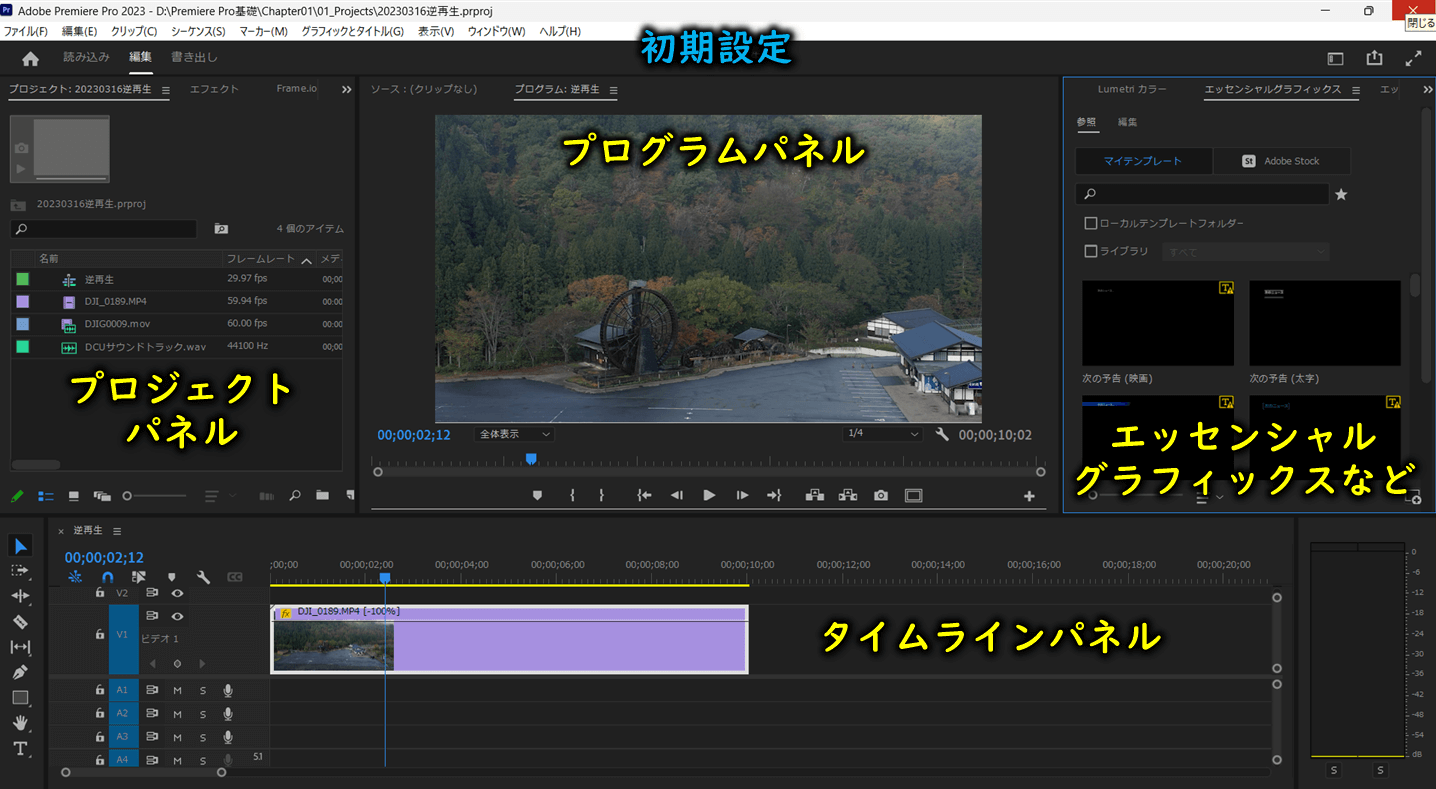The image size is (1436, 789).
Task: Open Quick Export share icon
Action: tap(1375, 58)
